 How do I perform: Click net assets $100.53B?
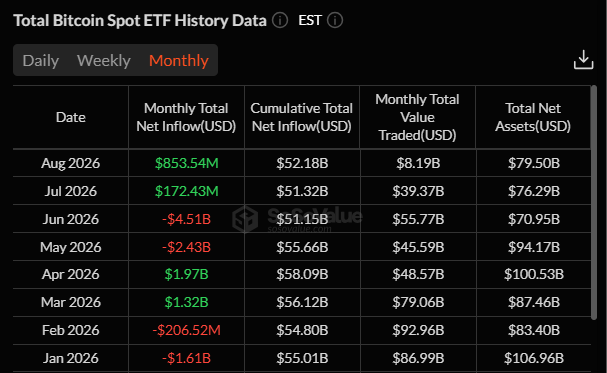tap(534, 274)
